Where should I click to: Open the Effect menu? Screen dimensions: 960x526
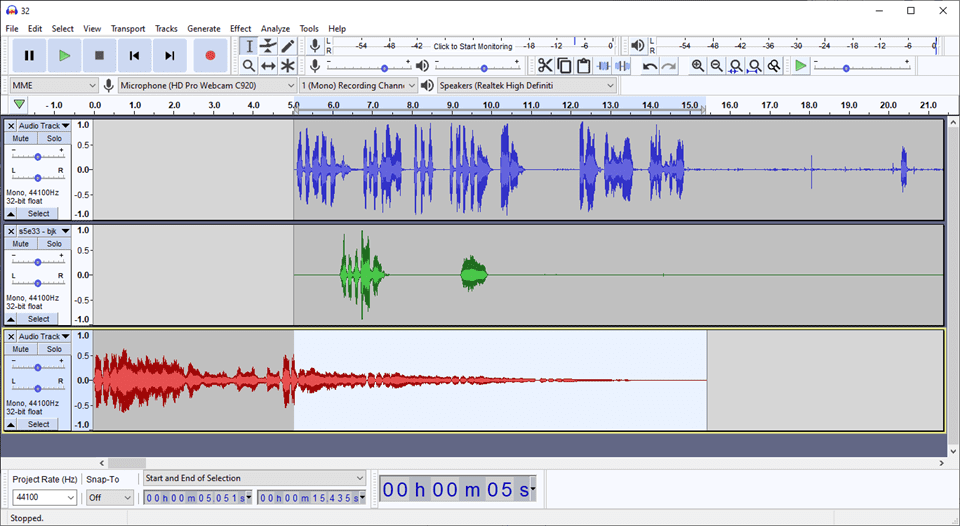(240, 29)
